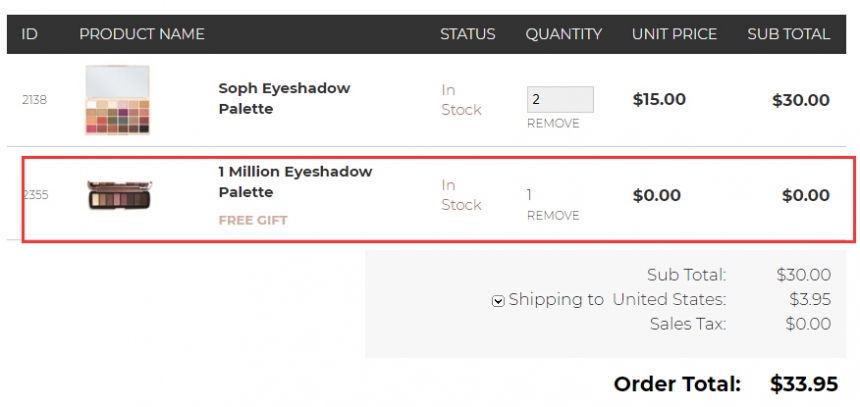Remove the 1 Million Eyeshadow Palette free gift
860x407 pixels.
click(x=553, y=215)
